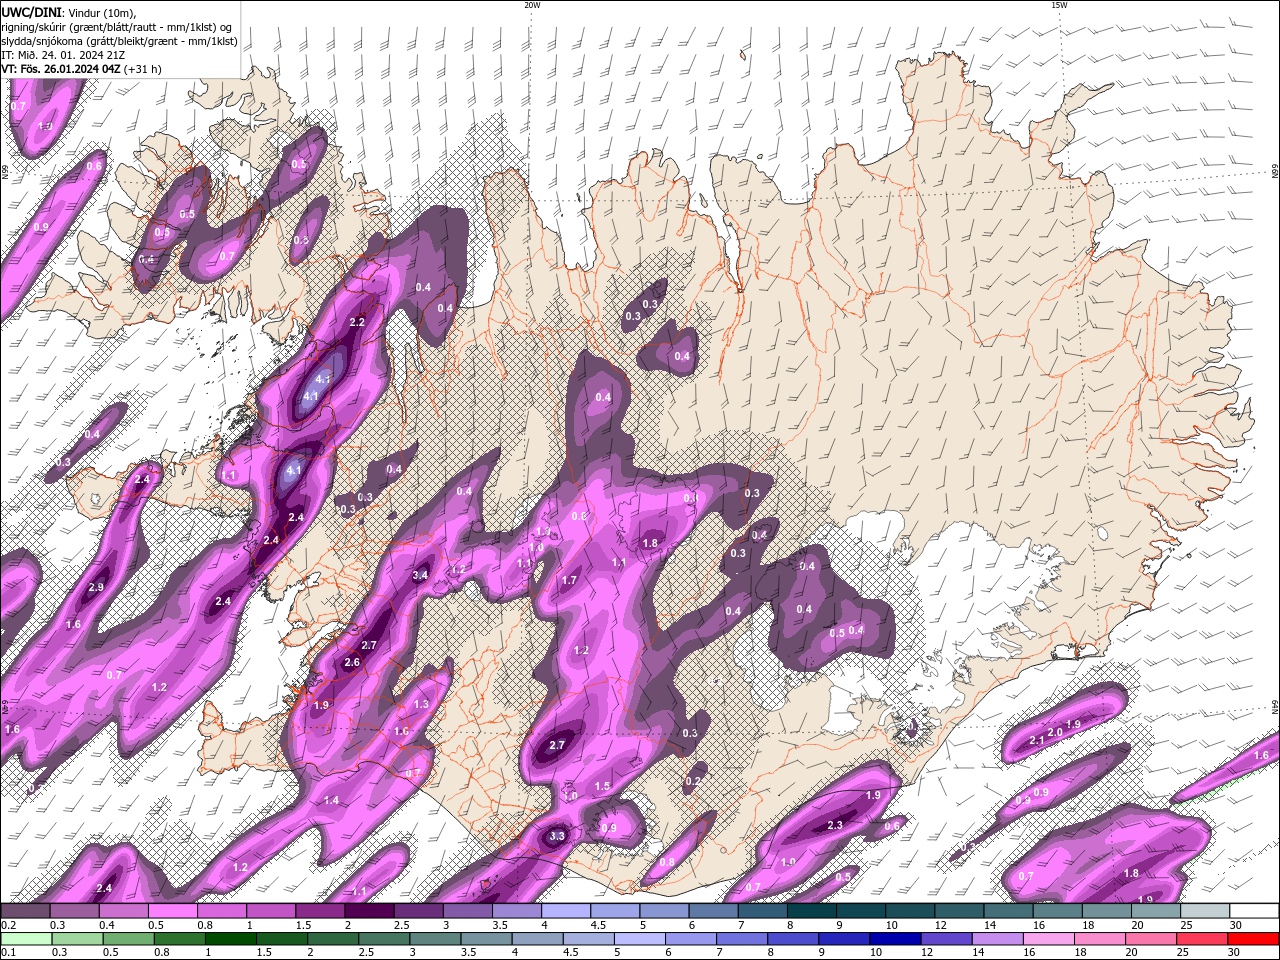Click the '(+31 h)' forecast offset text
The image size is (1280, 960).
point(142,69)
